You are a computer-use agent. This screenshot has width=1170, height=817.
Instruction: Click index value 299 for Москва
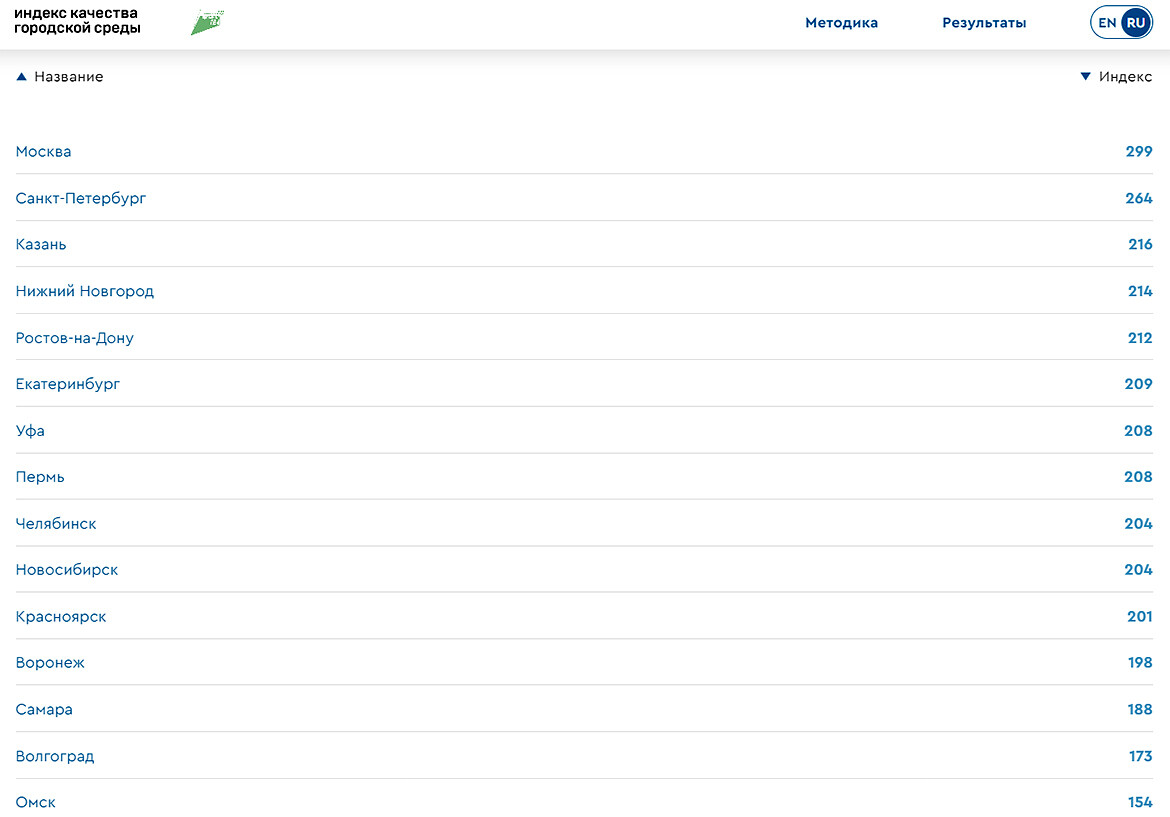pos(1138,152)
